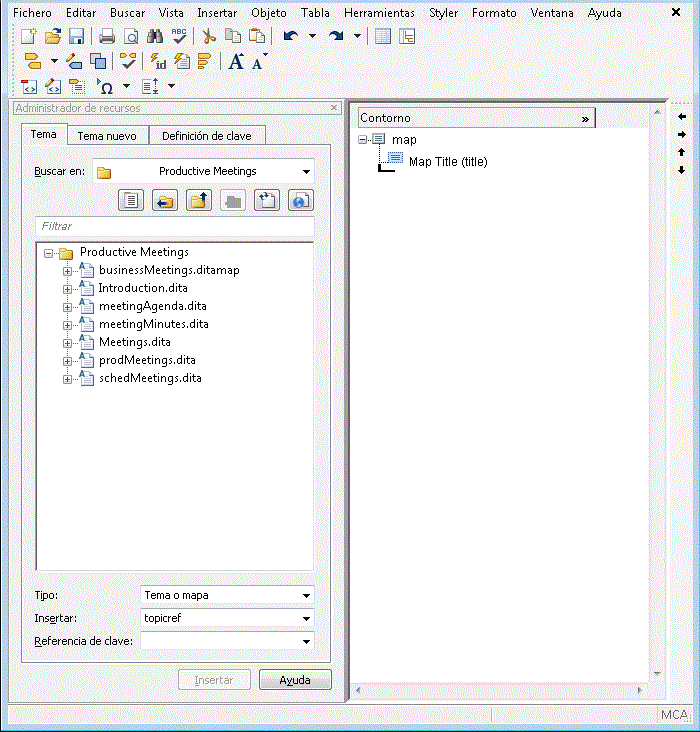Click the up-one-folder button
700x732 pixels.
pyautogui.click(x=199, y=201)
